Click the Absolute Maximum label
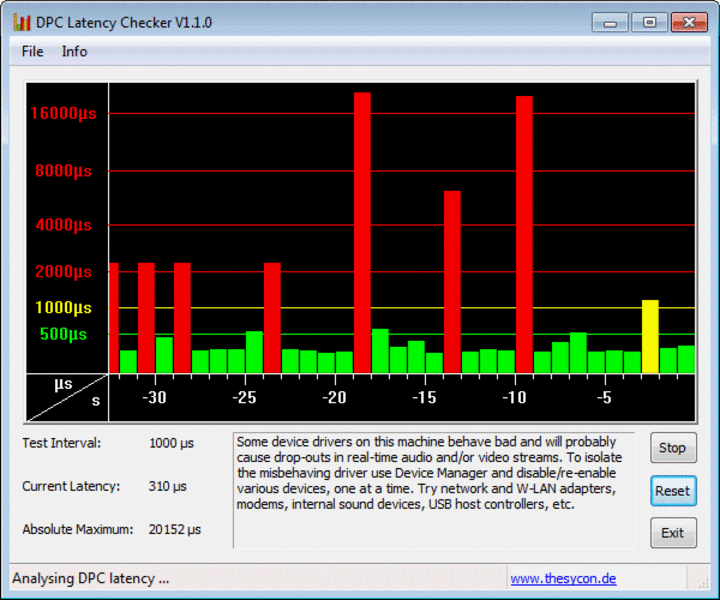The width and height of the screenshot is (720, 600). 78,530
